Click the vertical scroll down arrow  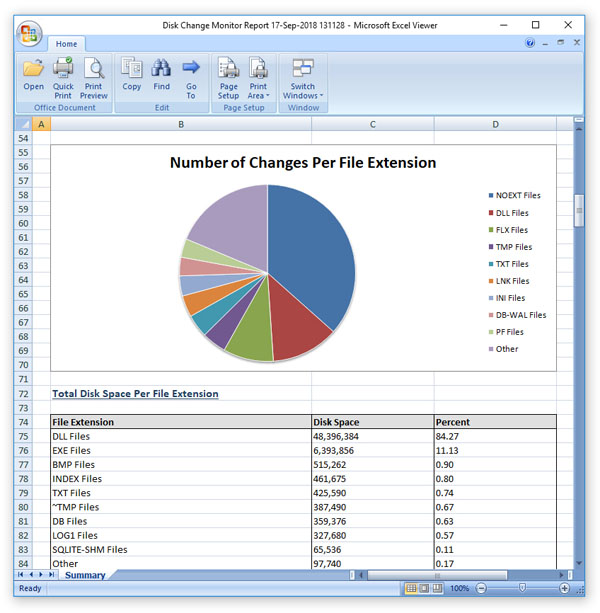coord(579,563)
